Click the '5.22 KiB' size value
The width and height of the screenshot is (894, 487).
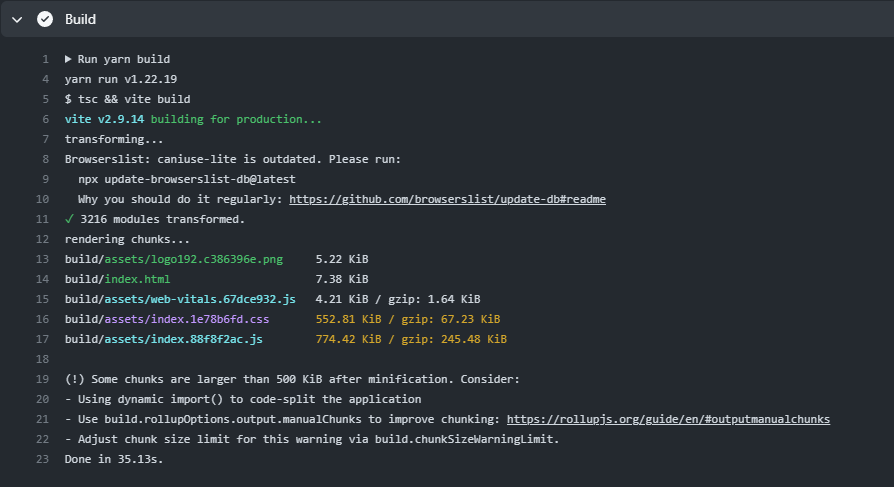[x=342, y=259]
